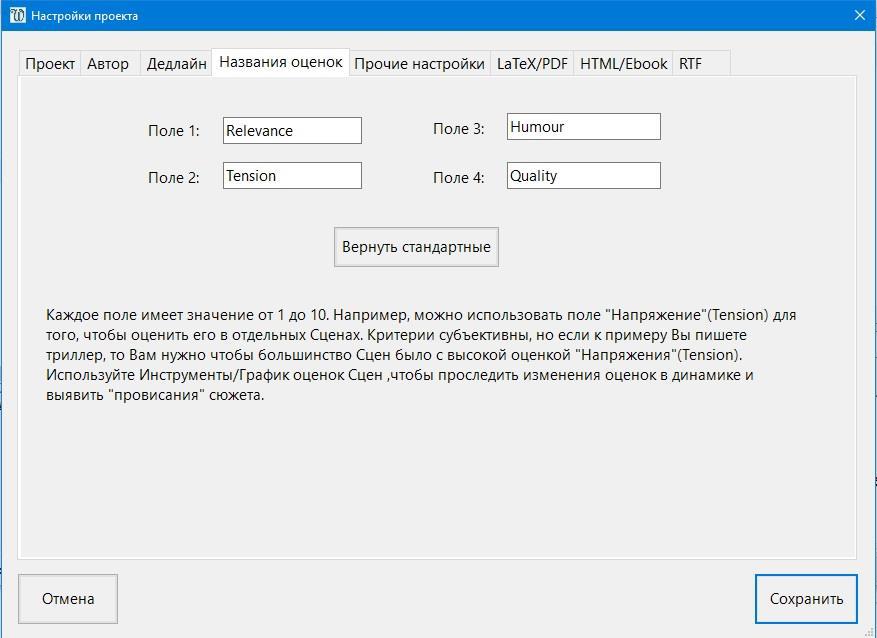
Task: Switch to the Проект tab
Action: [50, 63]
